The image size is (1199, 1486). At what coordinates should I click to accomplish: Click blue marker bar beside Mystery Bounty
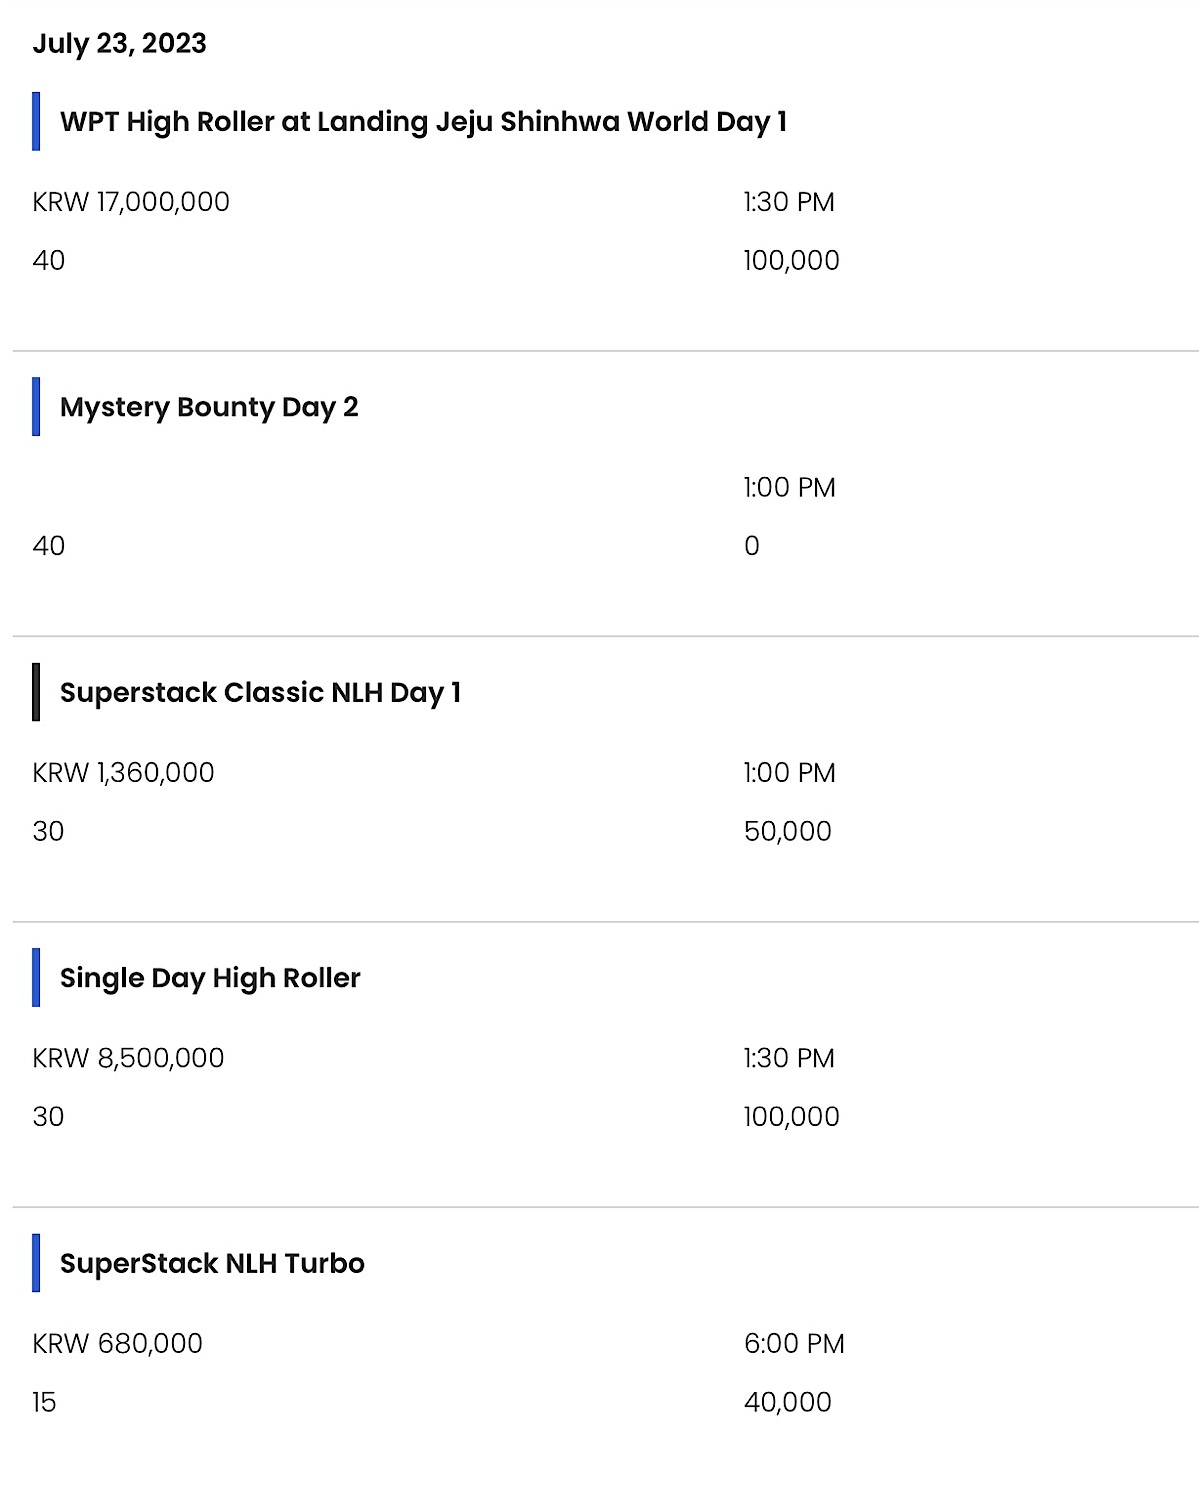tap(36, 406)
